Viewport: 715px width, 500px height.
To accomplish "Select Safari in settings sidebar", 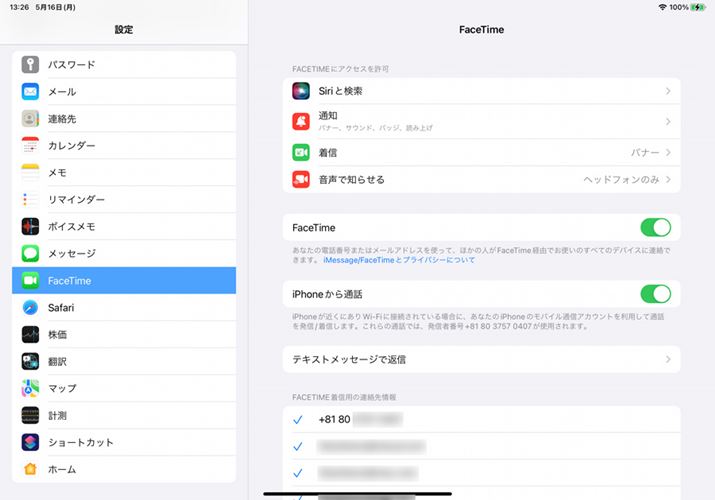I will tap(124, 307).
